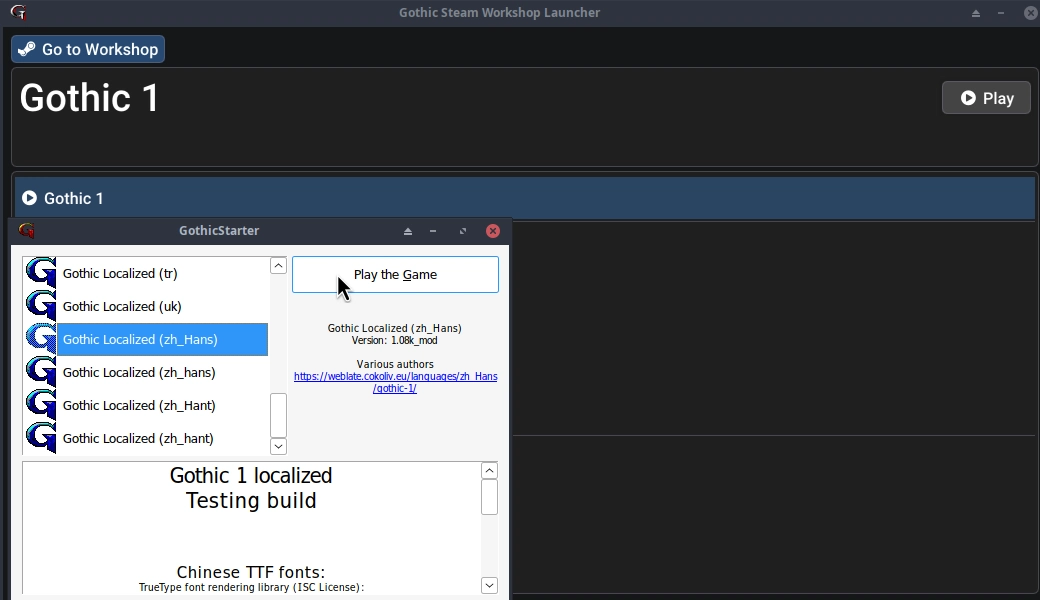Click the Gothic launcher app icon in title bar
The image size is (1040, 600).
coord(19,12)
